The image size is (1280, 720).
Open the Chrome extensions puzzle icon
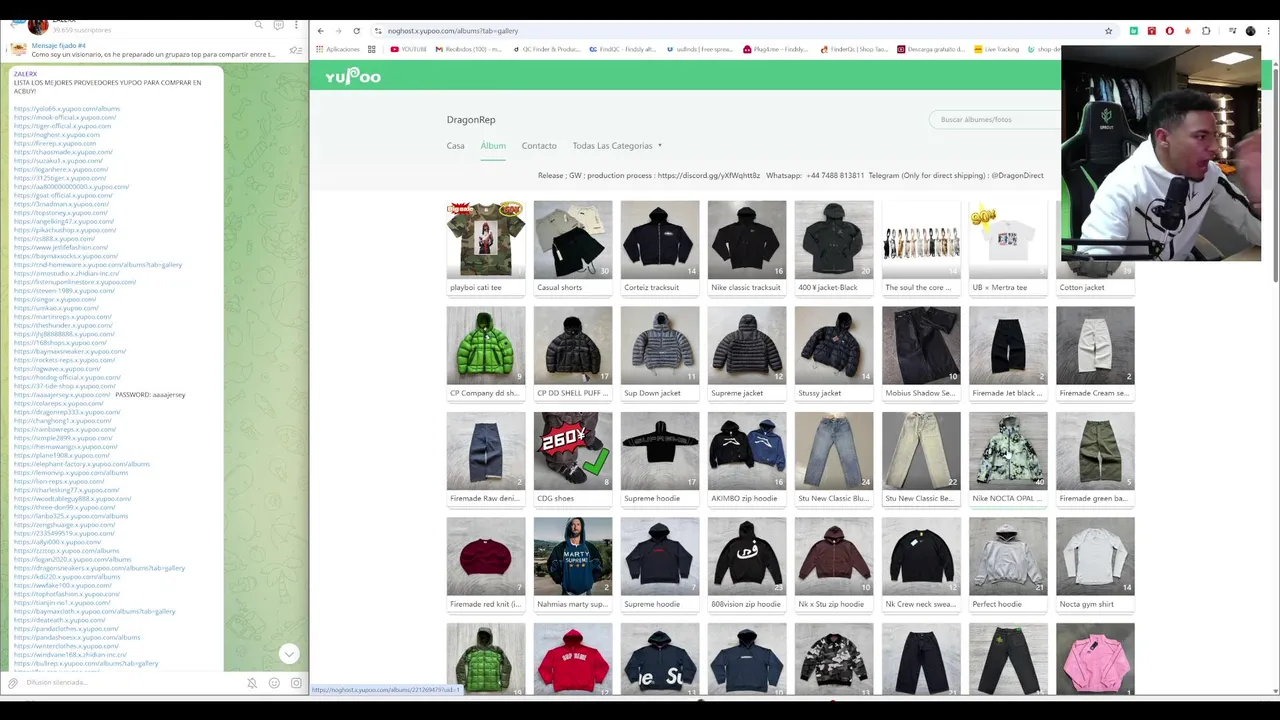(x=1206, y=31)
